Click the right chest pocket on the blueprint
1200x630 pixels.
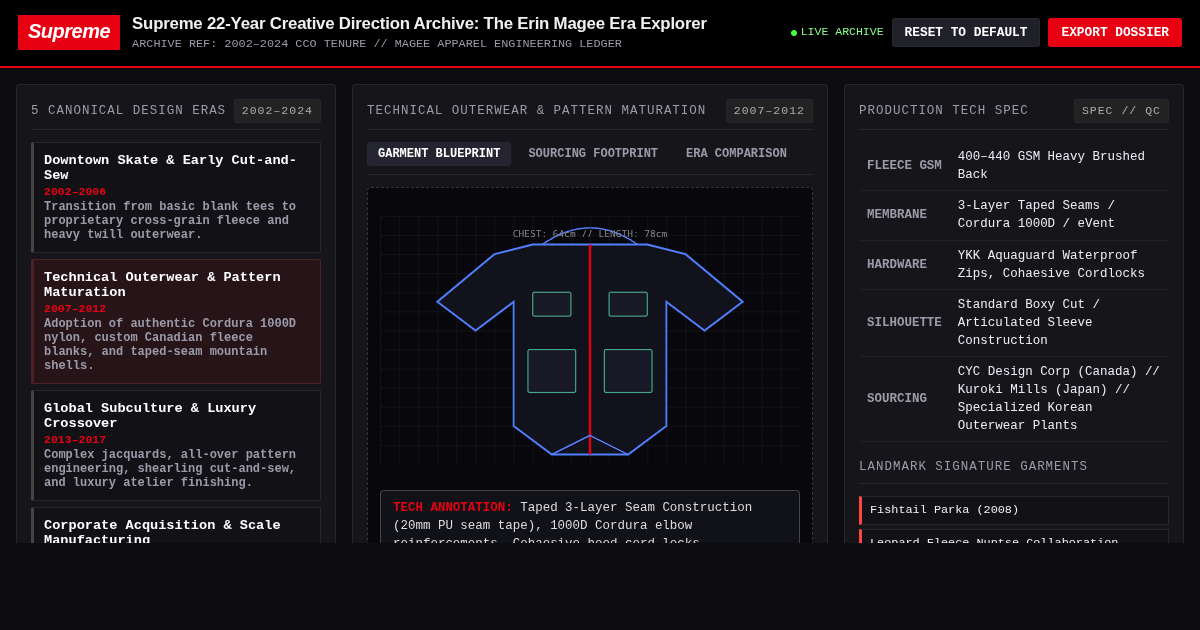tap(628, 304)
